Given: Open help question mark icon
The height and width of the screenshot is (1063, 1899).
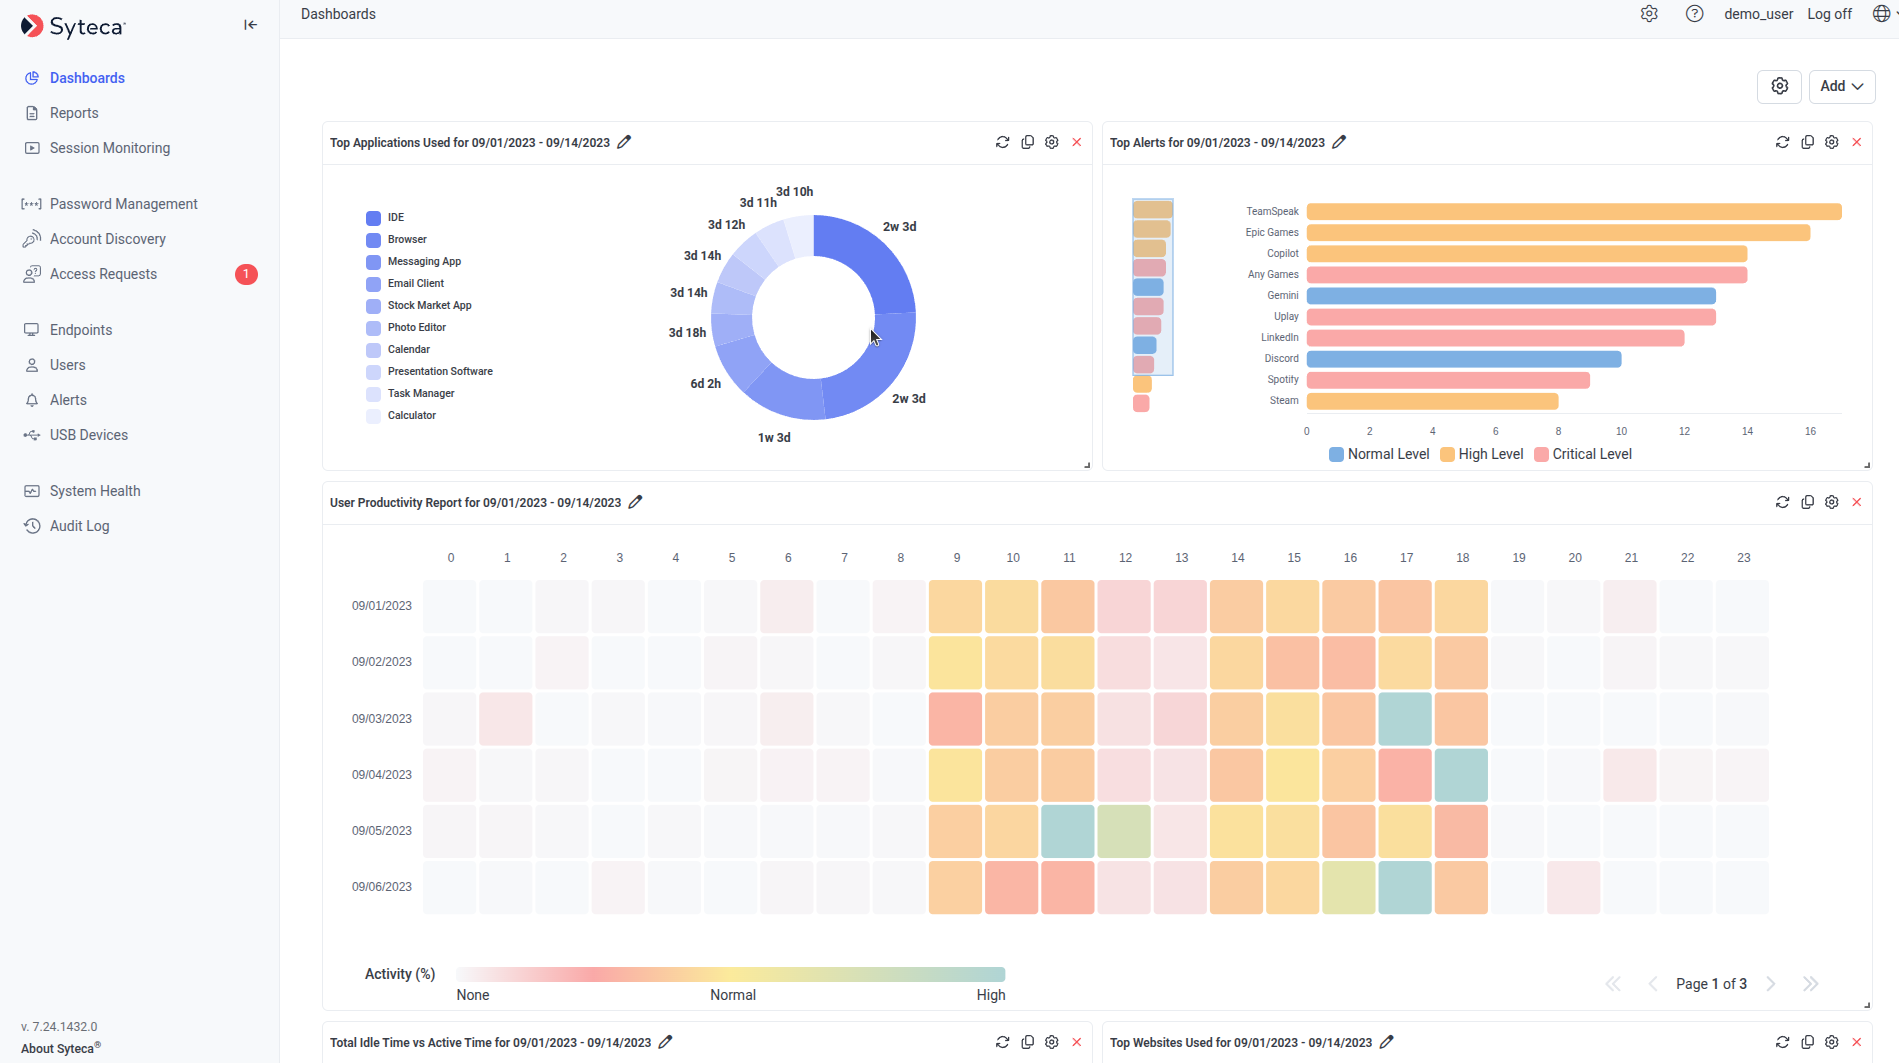Looking at the screenshot, I should pyautogui.click(x=1694, y=14).
